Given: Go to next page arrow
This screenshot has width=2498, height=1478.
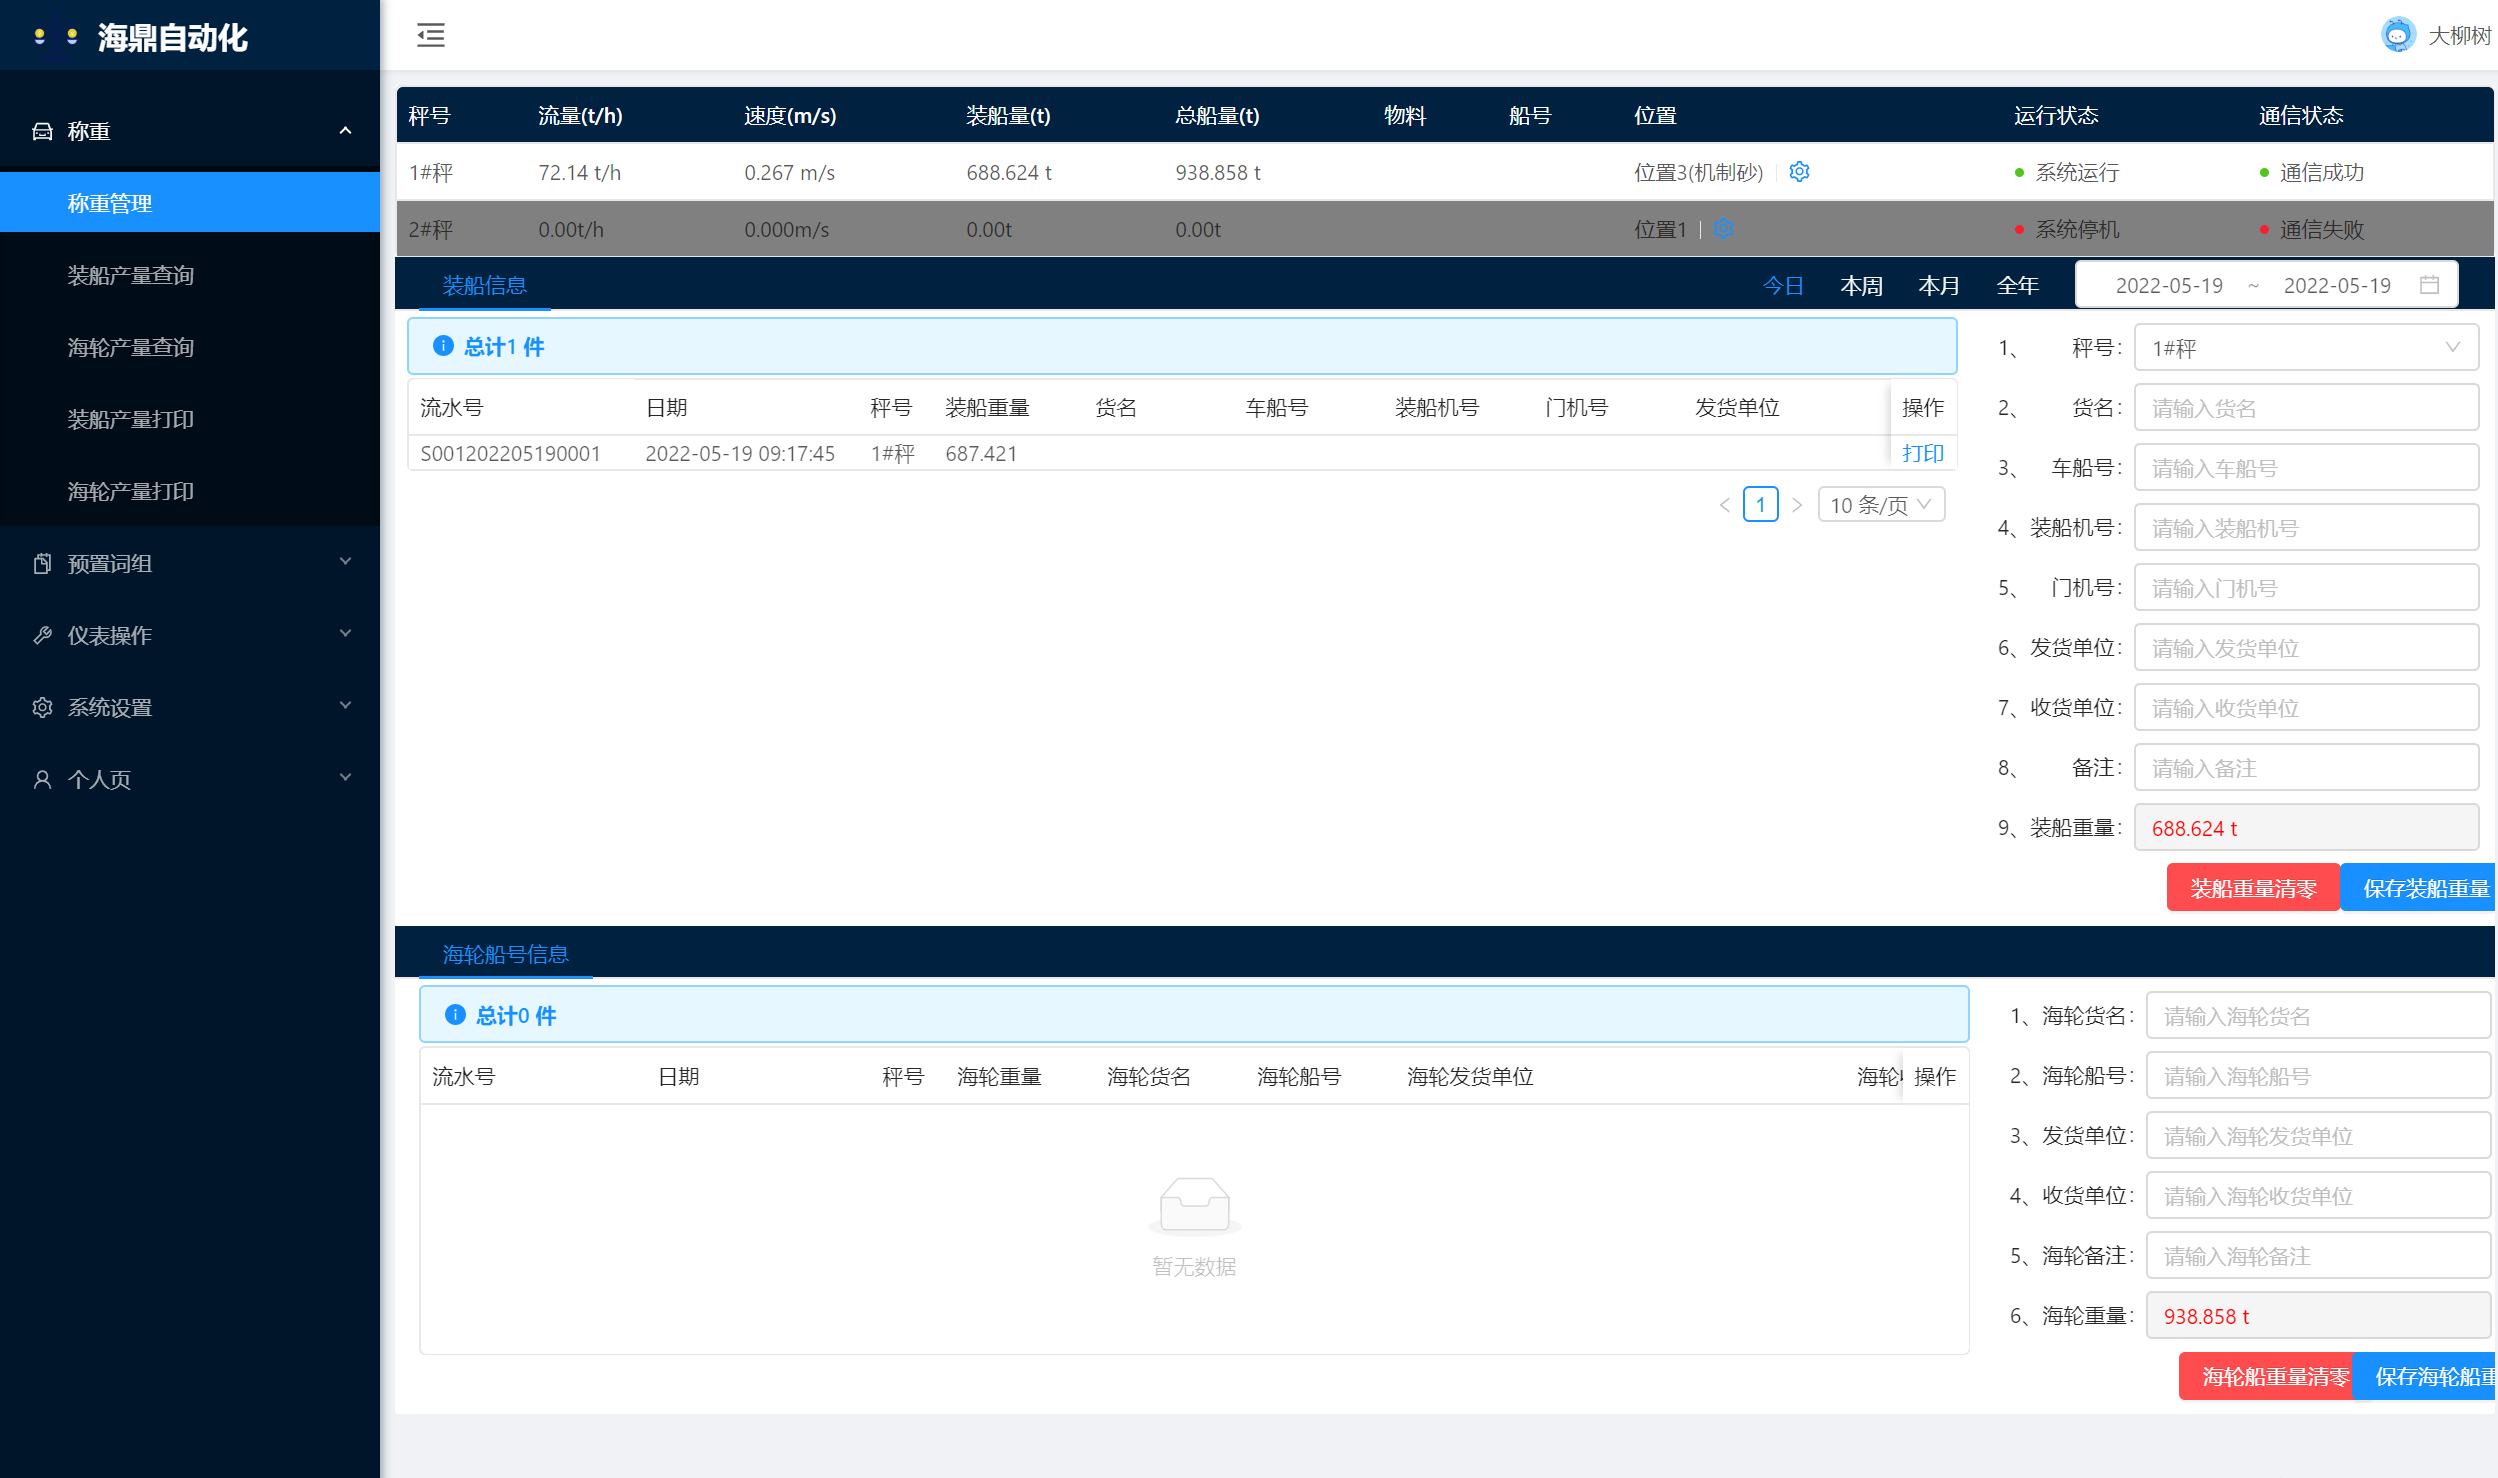Looking at the screenshot, I should coord(1796,505).
